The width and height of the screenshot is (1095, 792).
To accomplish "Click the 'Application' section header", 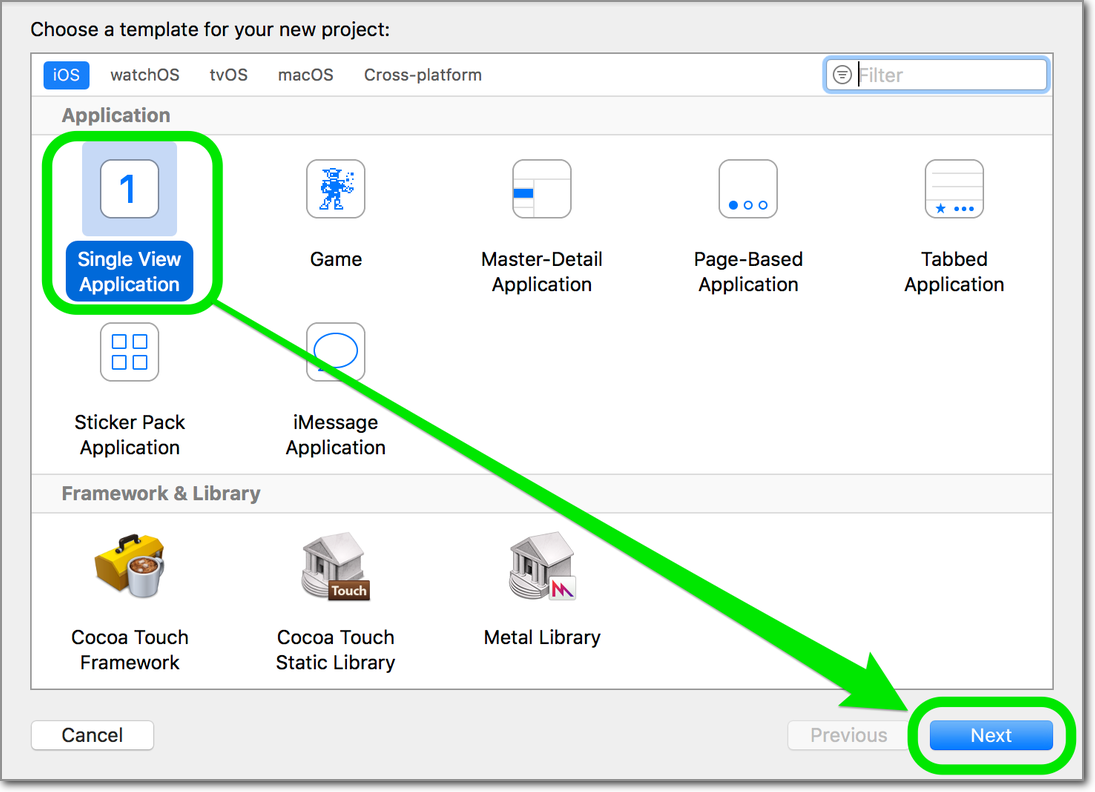I will 116,115.
